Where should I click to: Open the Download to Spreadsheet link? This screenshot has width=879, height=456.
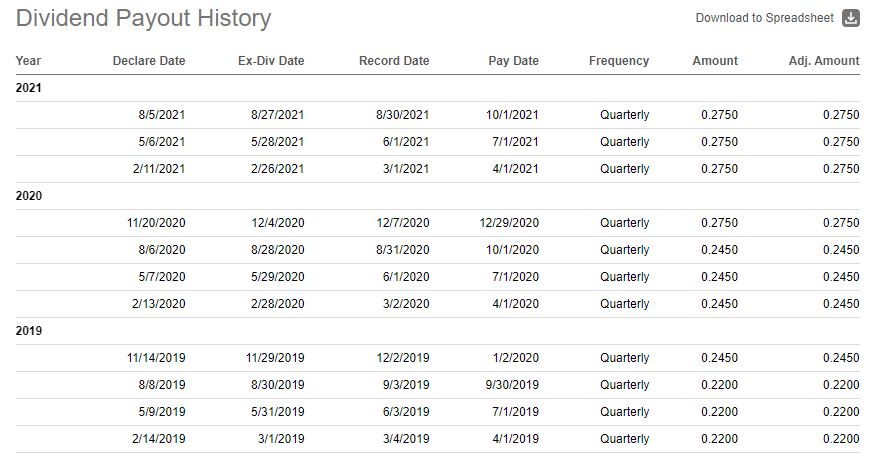765,18
